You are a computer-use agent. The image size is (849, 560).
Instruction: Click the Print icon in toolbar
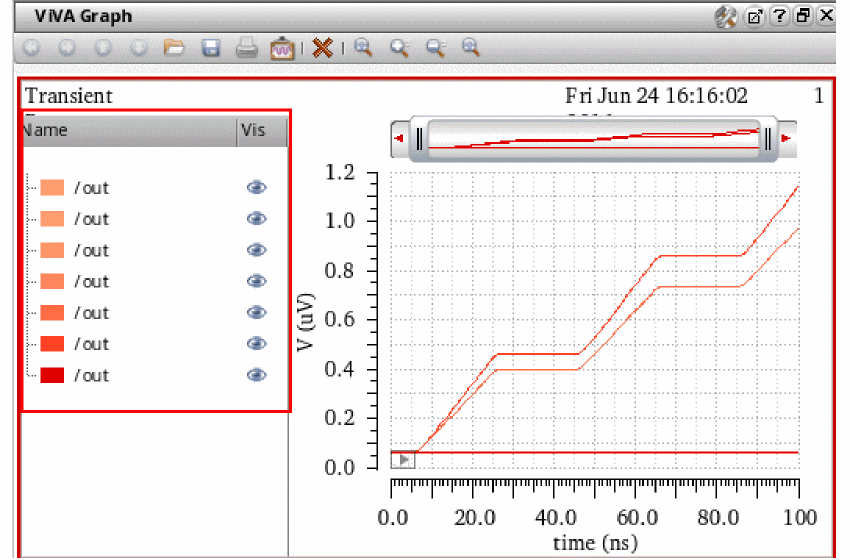pos(247,48)
